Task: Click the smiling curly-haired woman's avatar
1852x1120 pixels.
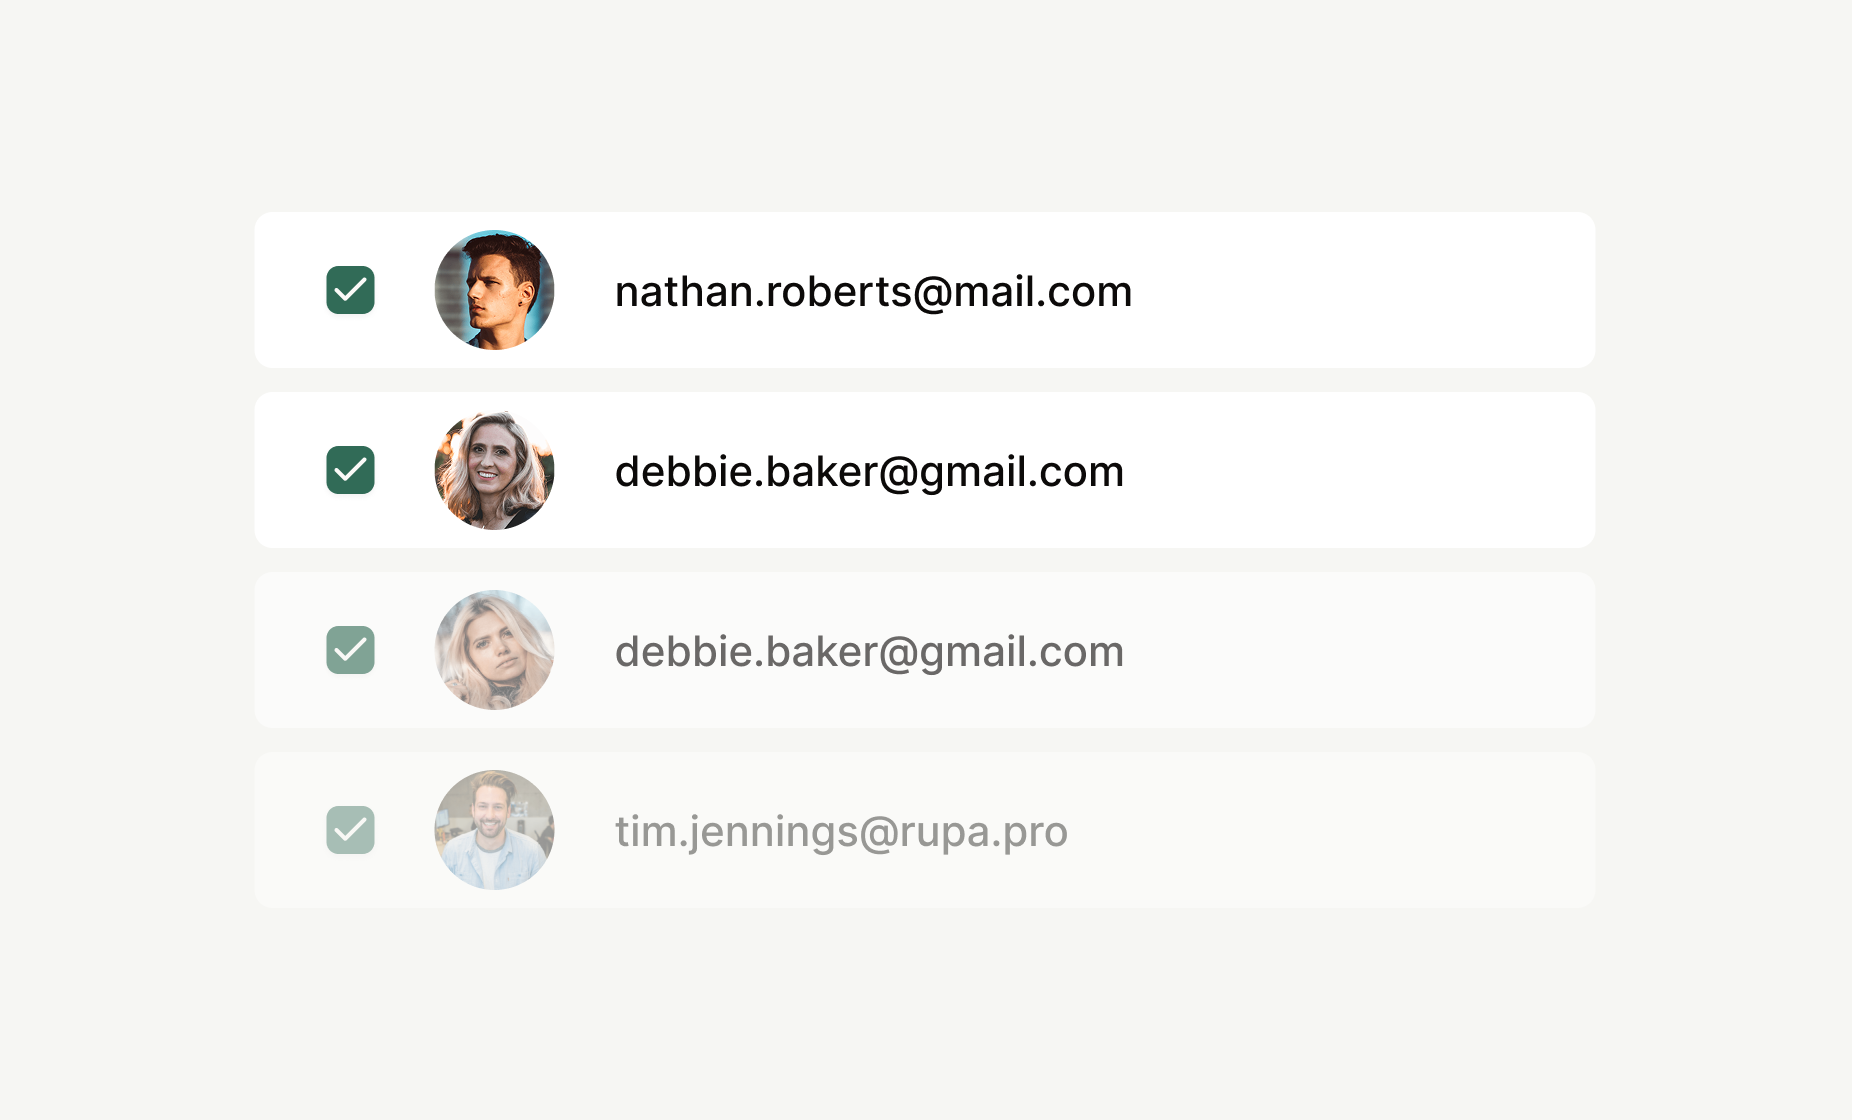Action: (x=494, y=470)
